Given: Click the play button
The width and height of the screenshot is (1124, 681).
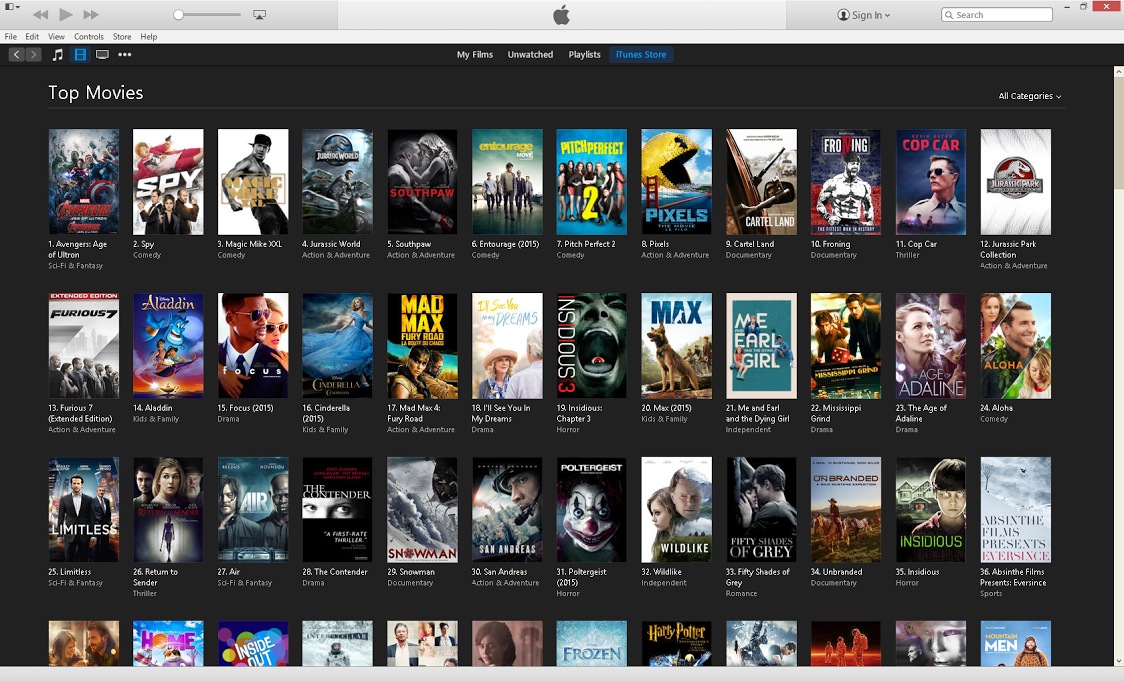Looking at the screenshot, I should tap(66, 14).
